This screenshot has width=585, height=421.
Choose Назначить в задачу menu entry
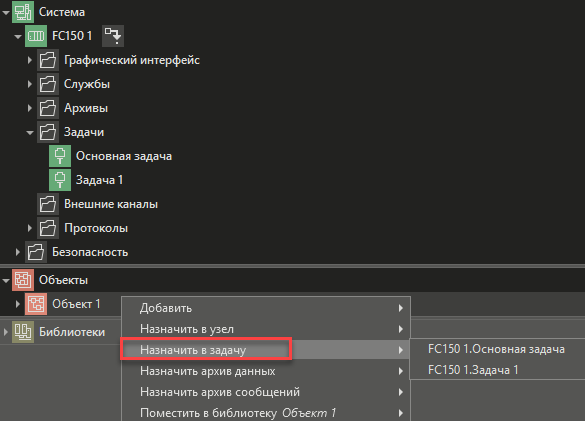point(266,350)
